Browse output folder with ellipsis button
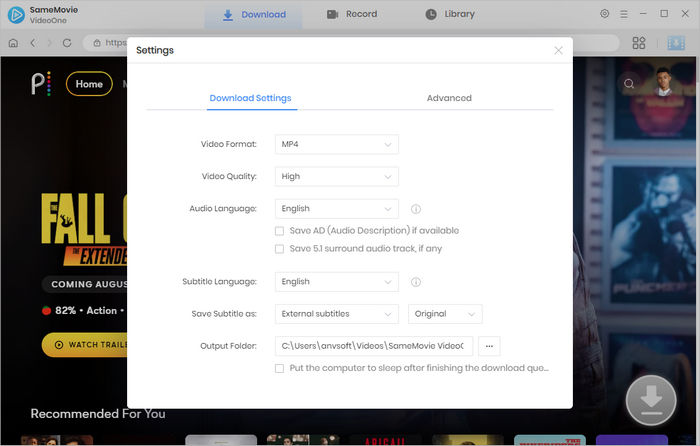The image size is (700, 446). (x=489, y=346)
